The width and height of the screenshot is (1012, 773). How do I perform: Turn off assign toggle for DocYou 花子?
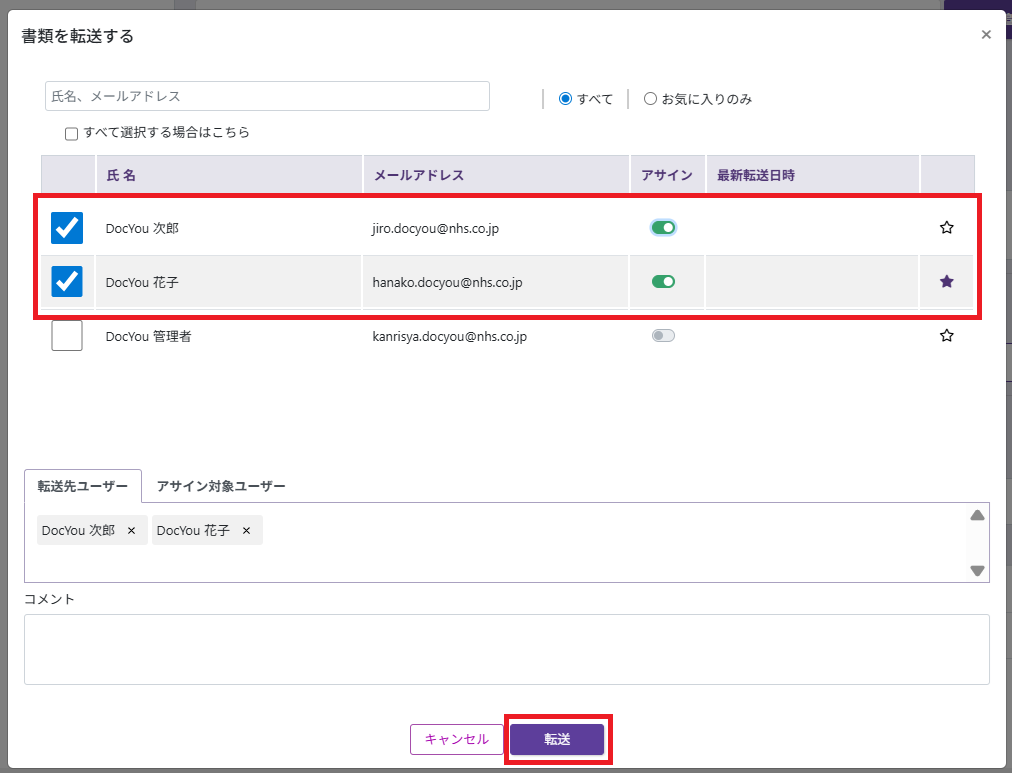coord(663,282)
